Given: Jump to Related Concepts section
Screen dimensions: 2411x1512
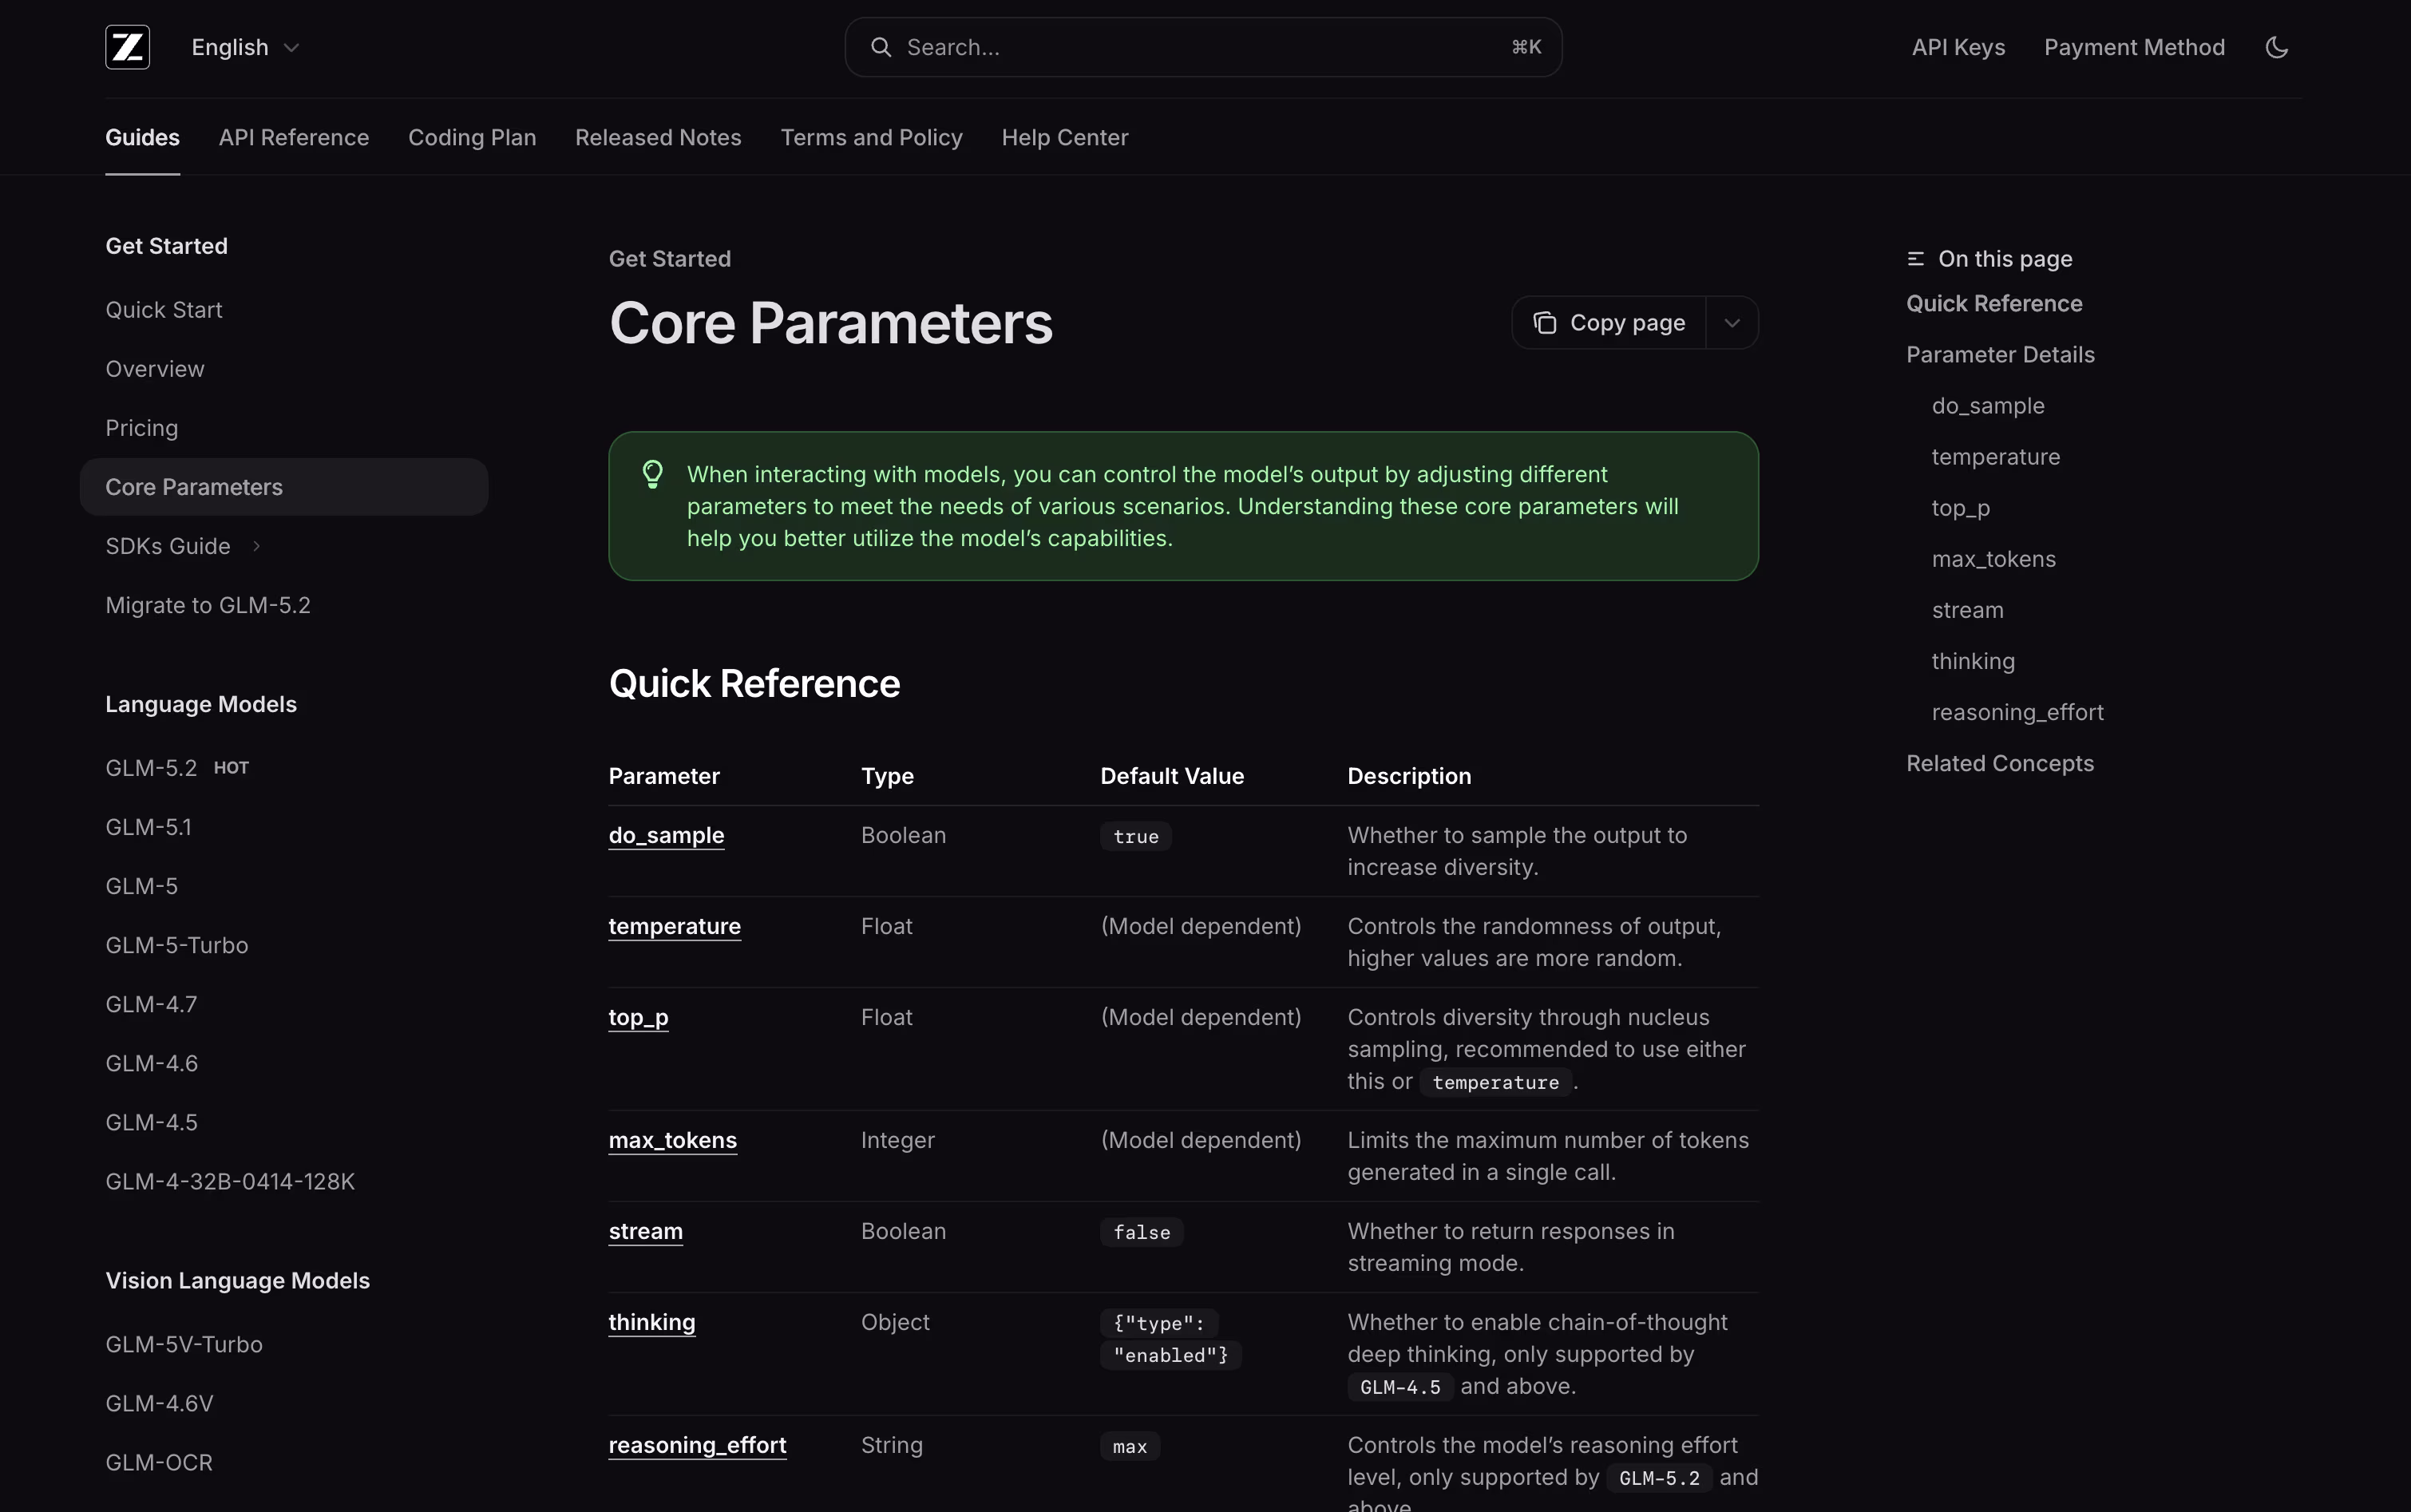Looking at the screenshot, I should point(2000,763).
